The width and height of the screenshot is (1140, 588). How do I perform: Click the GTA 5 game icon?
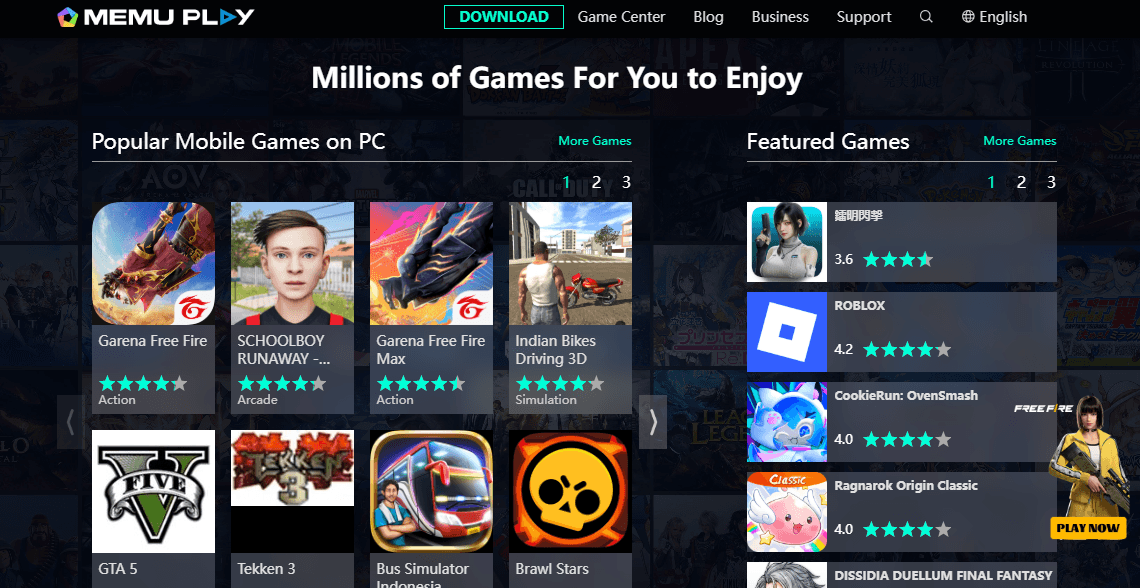tap(153, 491)
